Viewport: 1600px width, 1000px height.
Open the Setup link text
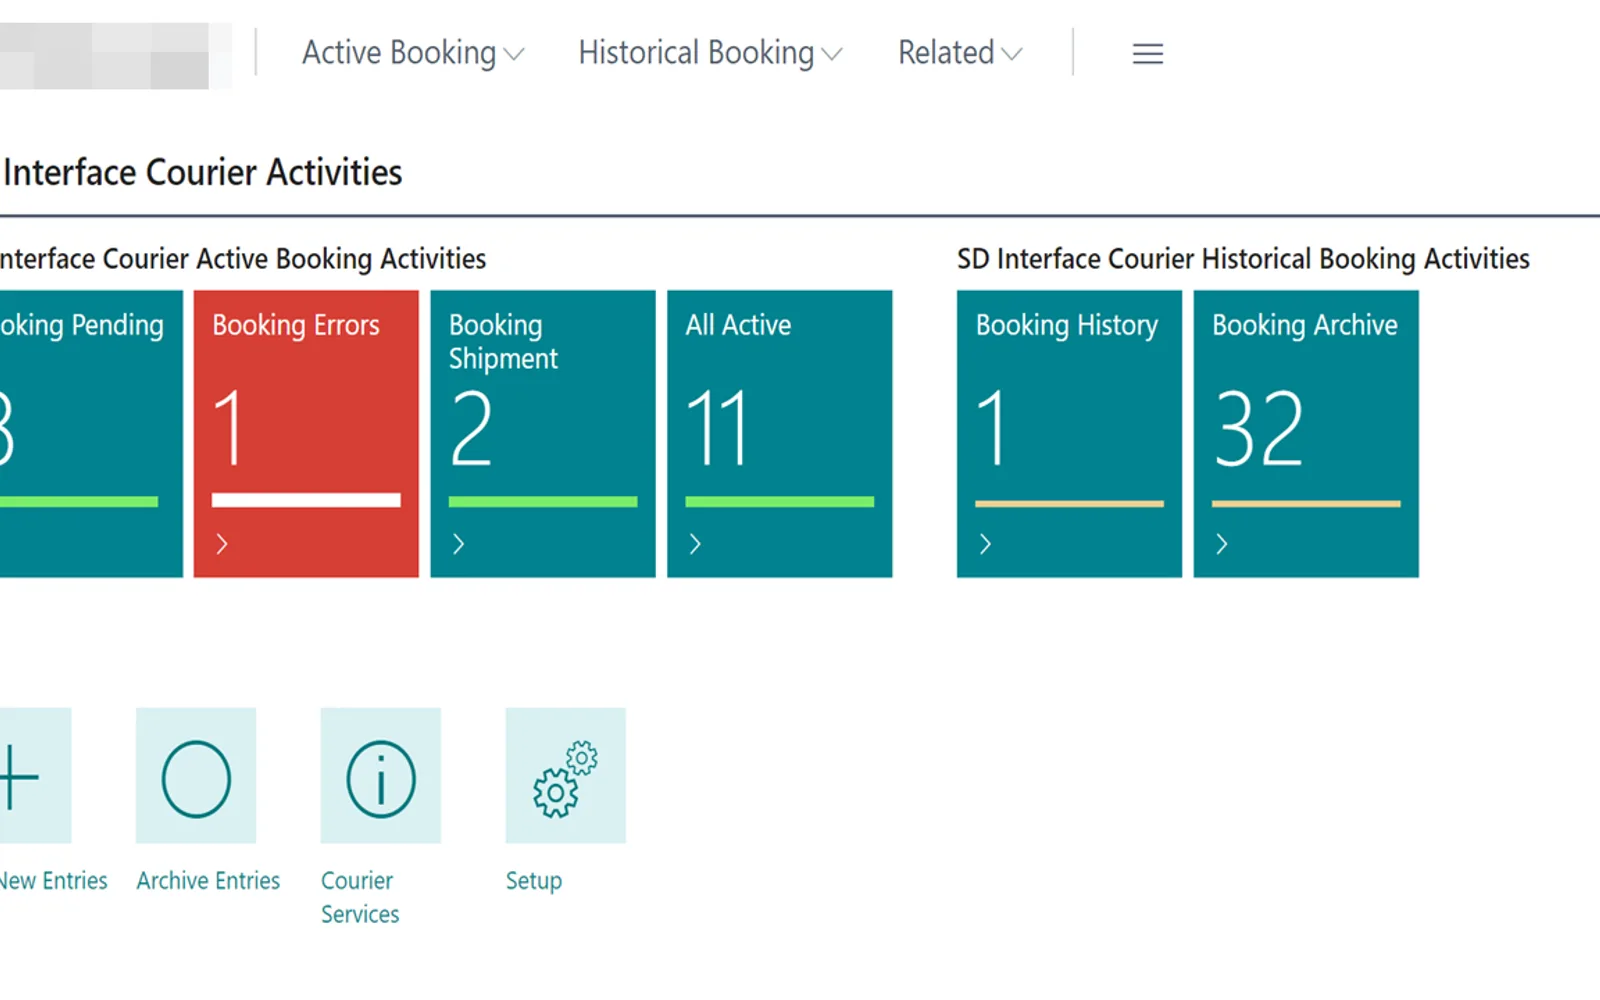click(x=534, y=881)
